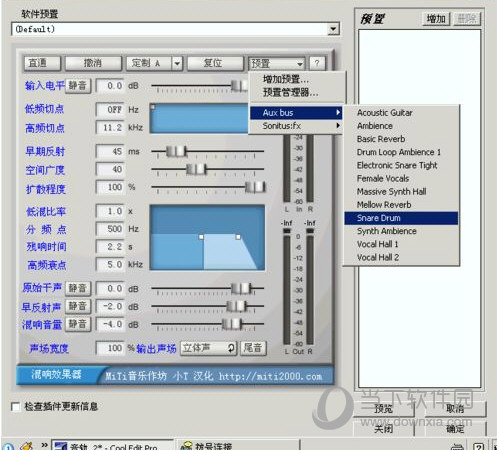Click the 关闭 close button
Screen dimensions: 497x451
pyautogui.click(x=384, y=429)
